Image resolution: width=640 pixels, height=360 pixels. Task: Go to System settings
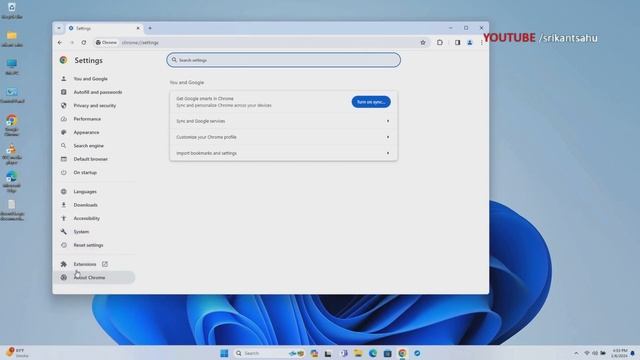pyautogui.click(x=81, y=232)
